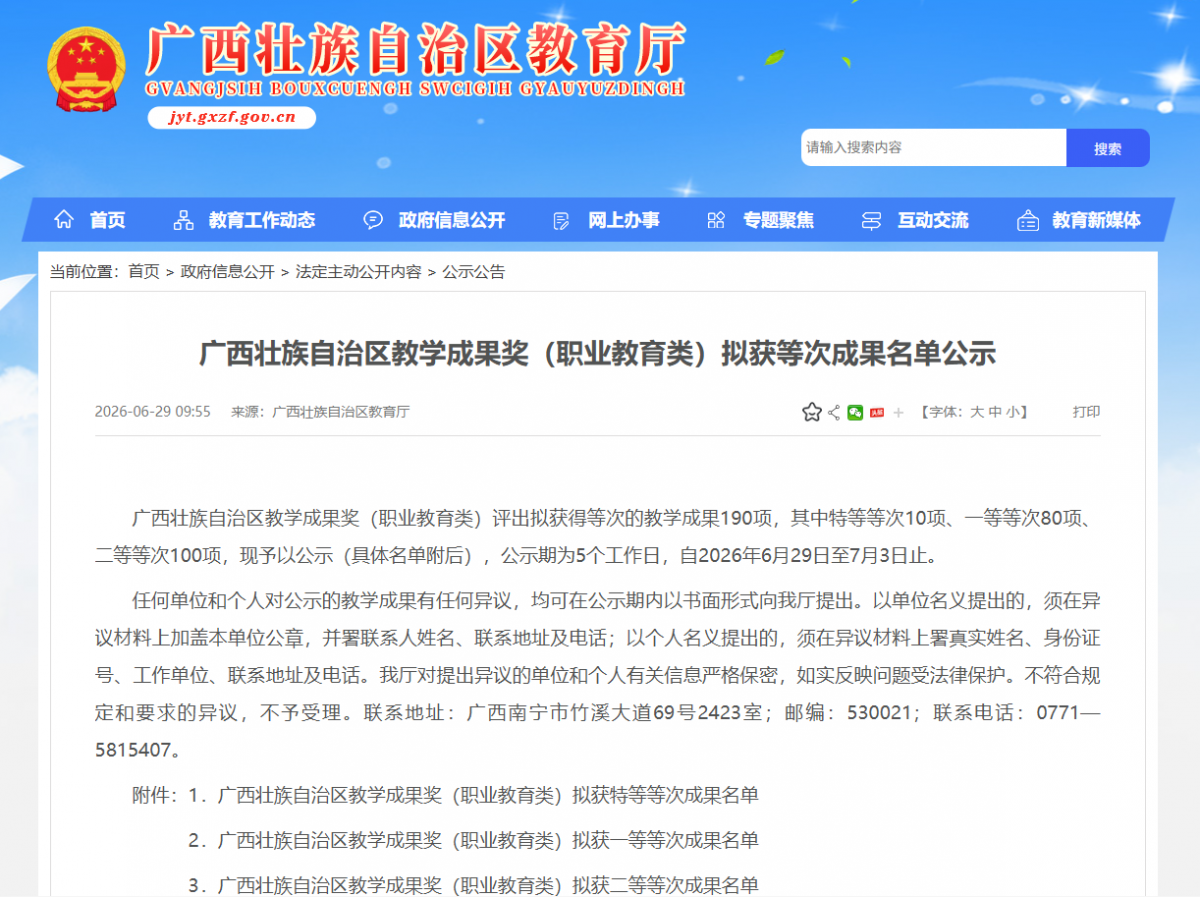This screenshot has height=897, width=1200.
Task: Open 互动交流 menu item
Action: [933, 220]
